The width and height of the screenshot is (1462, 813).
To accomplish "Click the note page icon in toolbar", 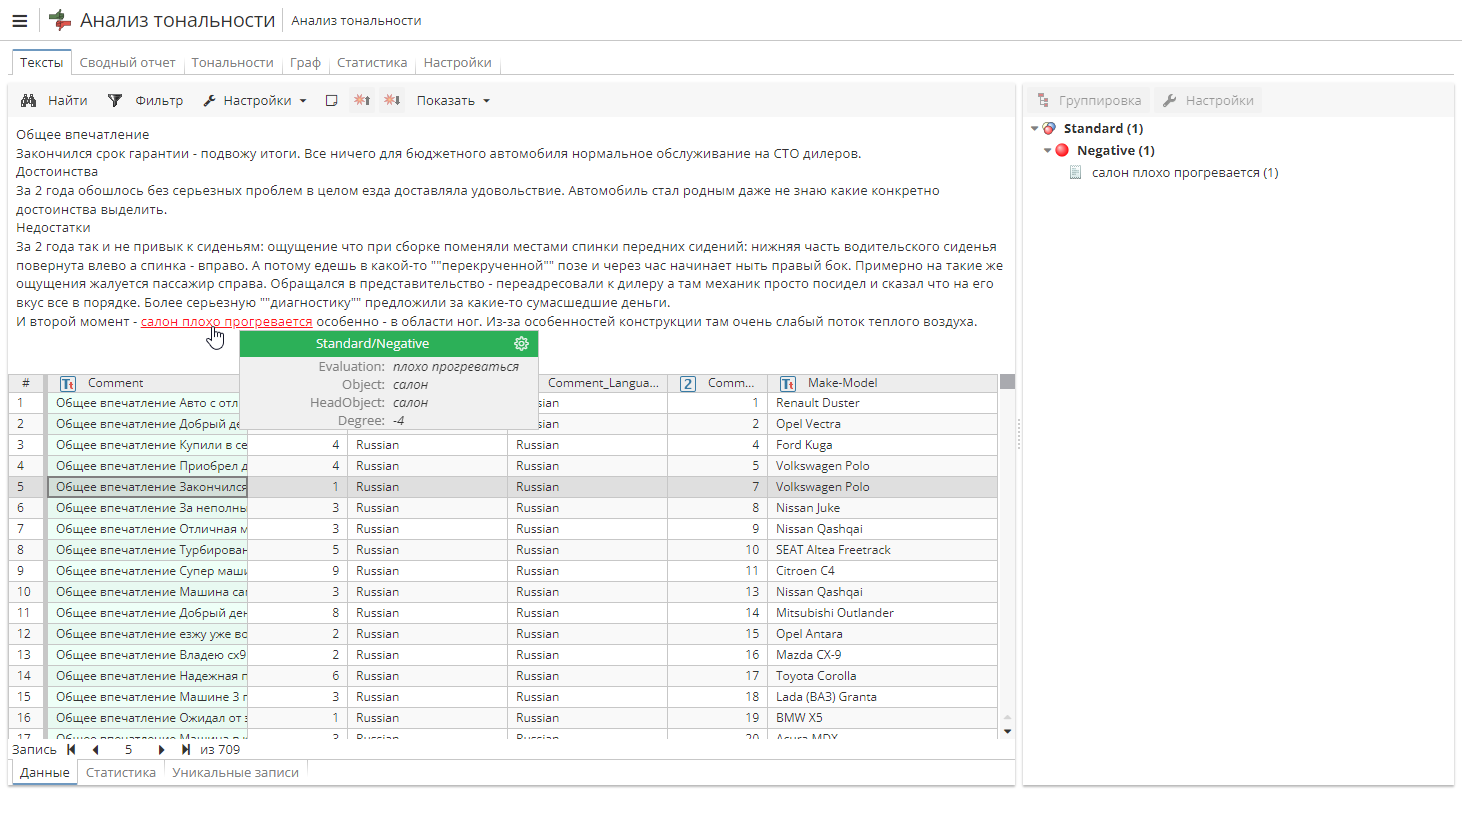I will coord(332,101).
